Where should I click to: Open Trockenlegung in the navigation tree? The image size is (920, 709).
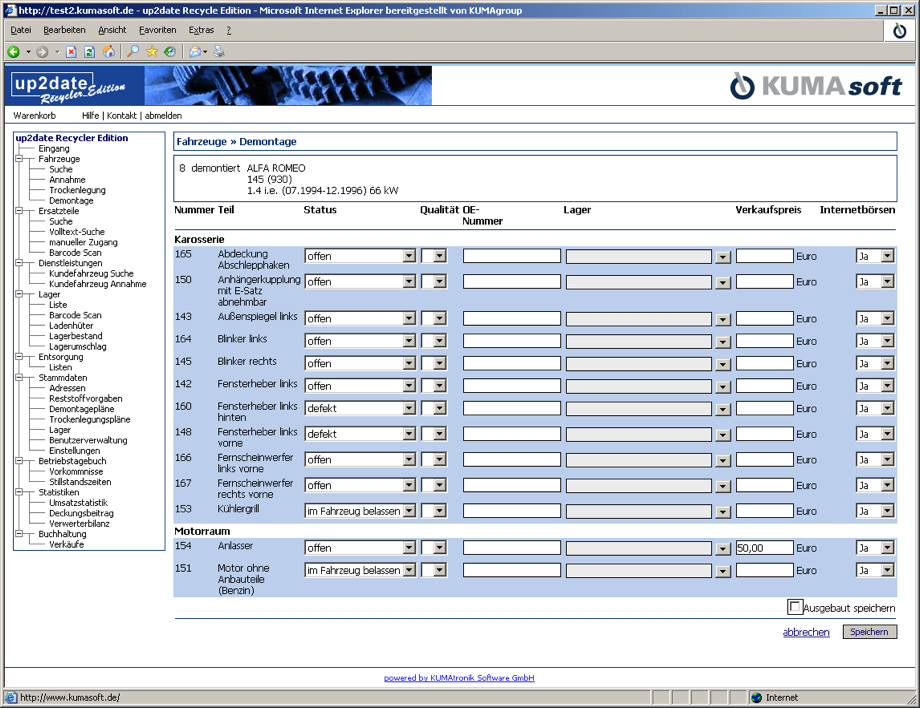77,190
